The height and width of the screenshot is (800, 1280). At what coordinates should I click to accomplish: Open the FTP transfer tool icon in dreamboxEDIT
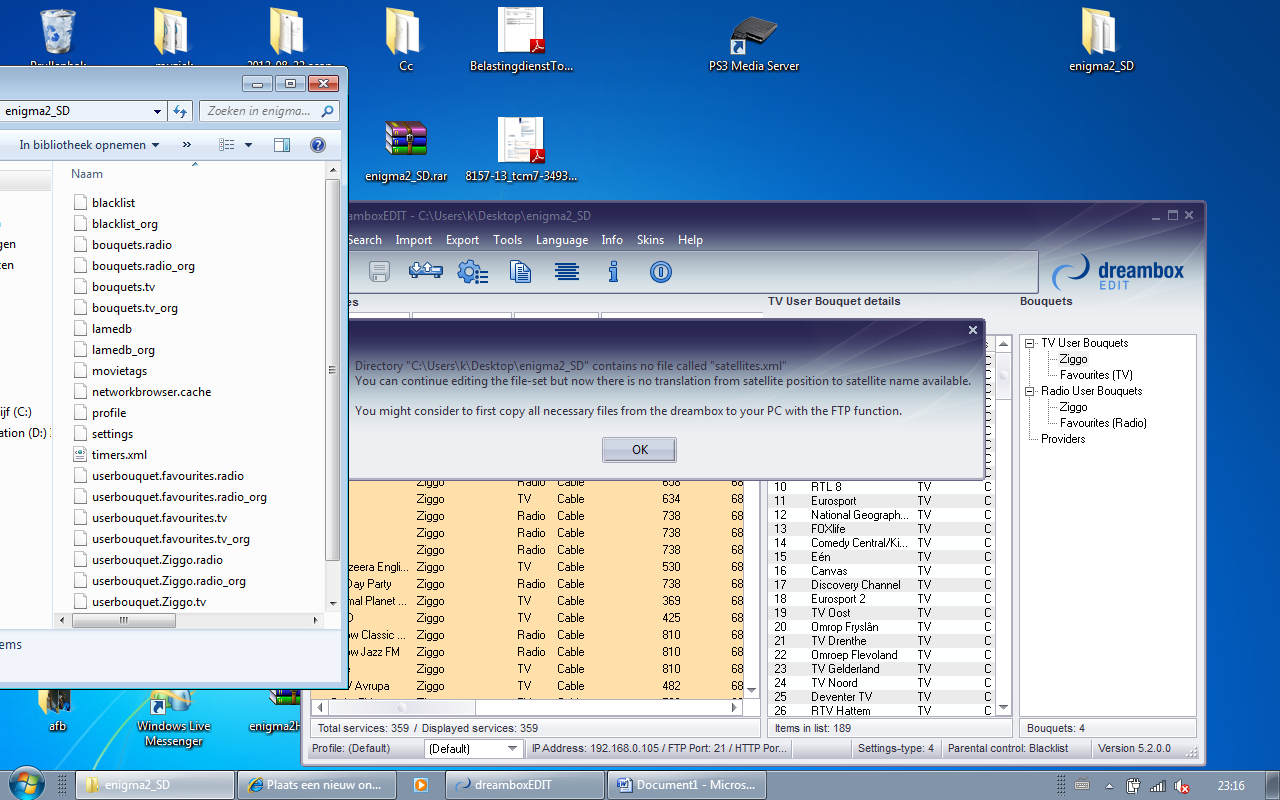pos(426,271)
